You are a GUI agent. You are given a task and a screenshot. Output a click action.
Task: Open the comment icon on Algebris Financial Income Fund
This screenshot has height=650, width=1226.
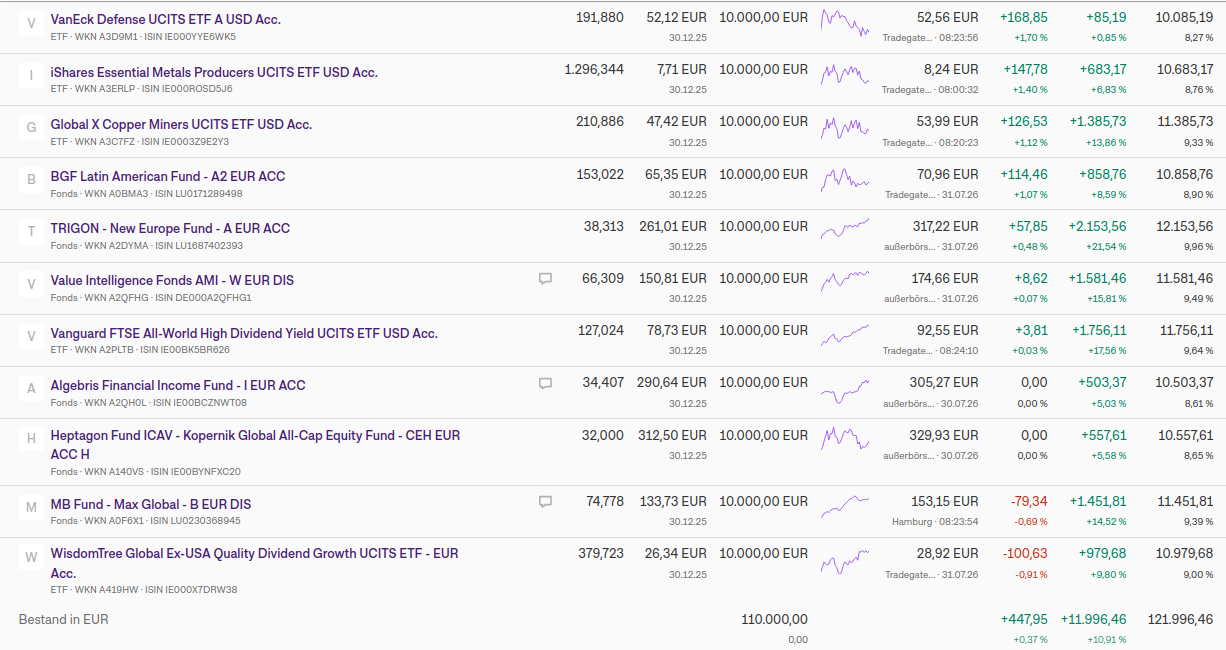point(545,383)
